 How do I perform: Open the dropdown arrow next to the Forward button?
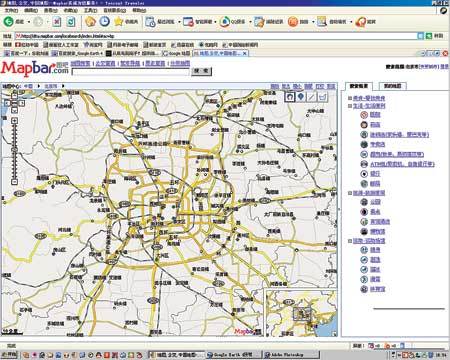click(x=47, y=22)
